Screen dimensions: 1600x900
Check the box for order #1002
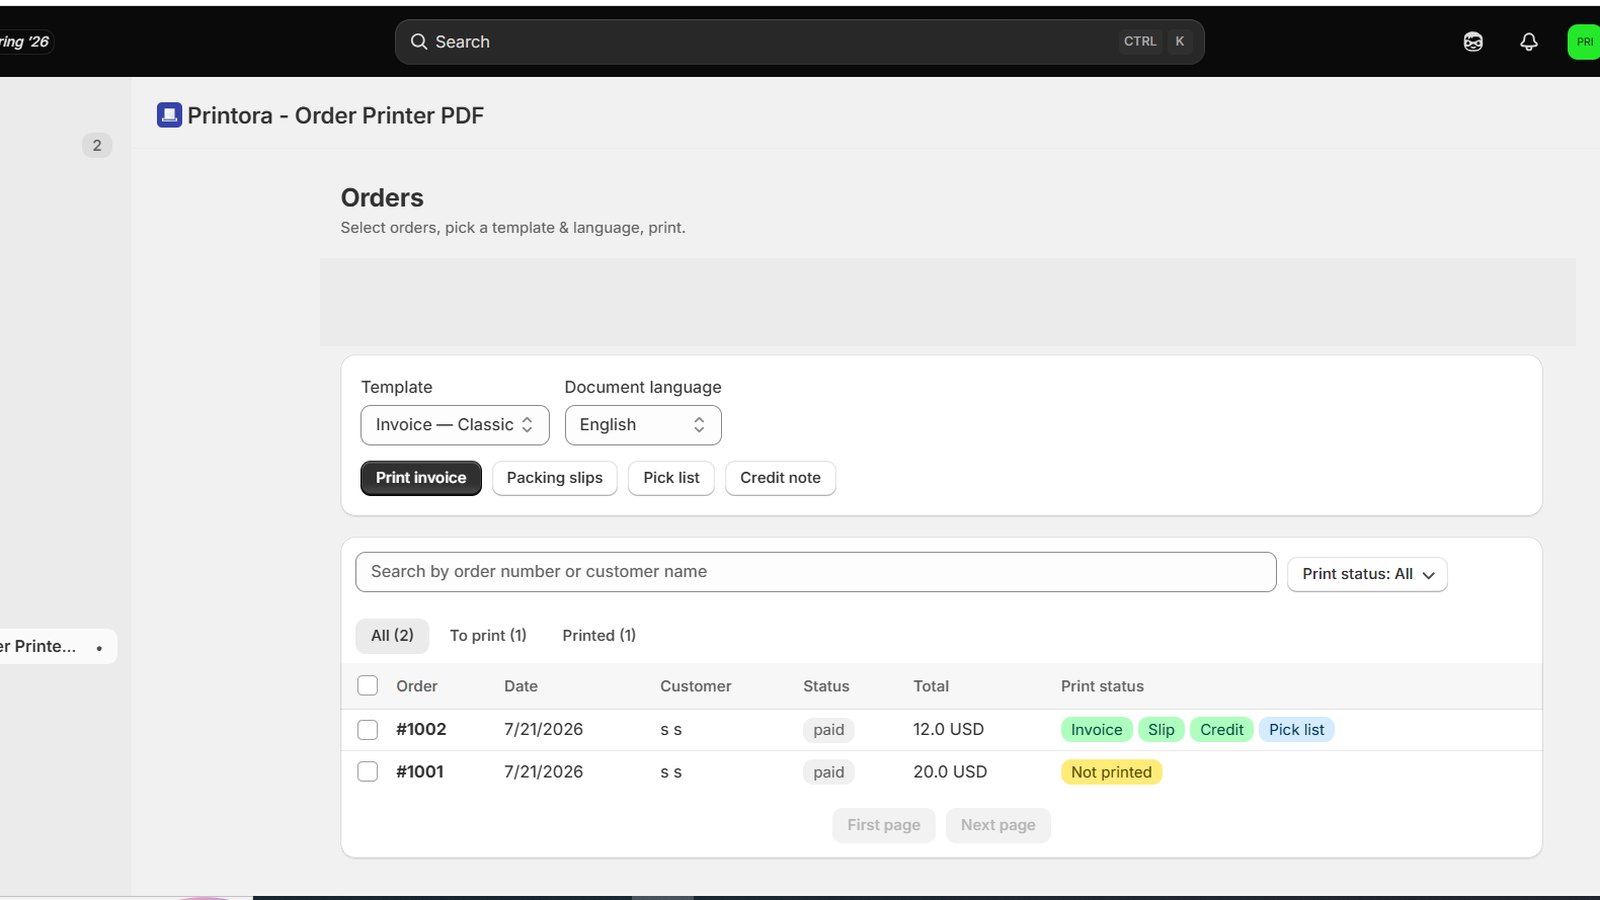pyautogui.click(x=368, y=730)
